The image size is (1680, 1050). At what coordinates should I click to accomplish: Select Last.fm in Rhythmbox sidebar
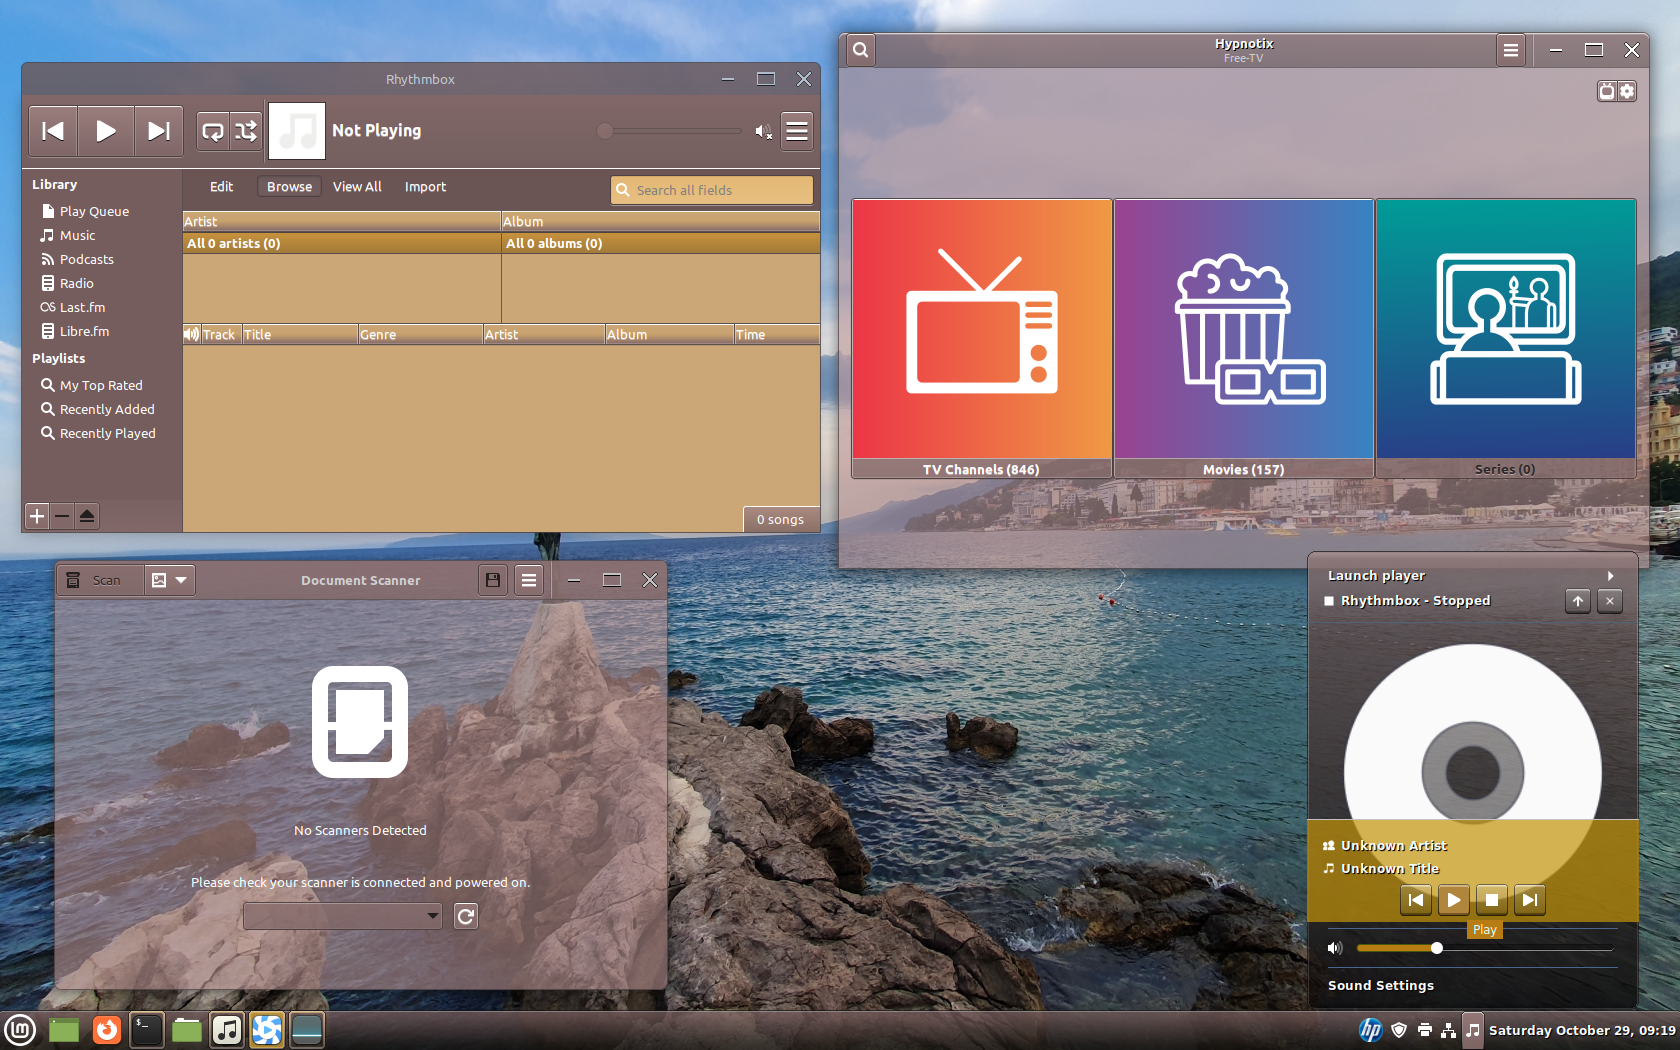point(82,307)
